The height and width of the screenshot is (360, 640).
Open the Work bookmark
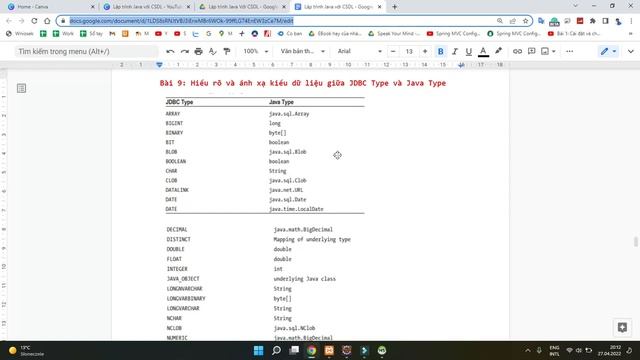(x=63, y=33)
